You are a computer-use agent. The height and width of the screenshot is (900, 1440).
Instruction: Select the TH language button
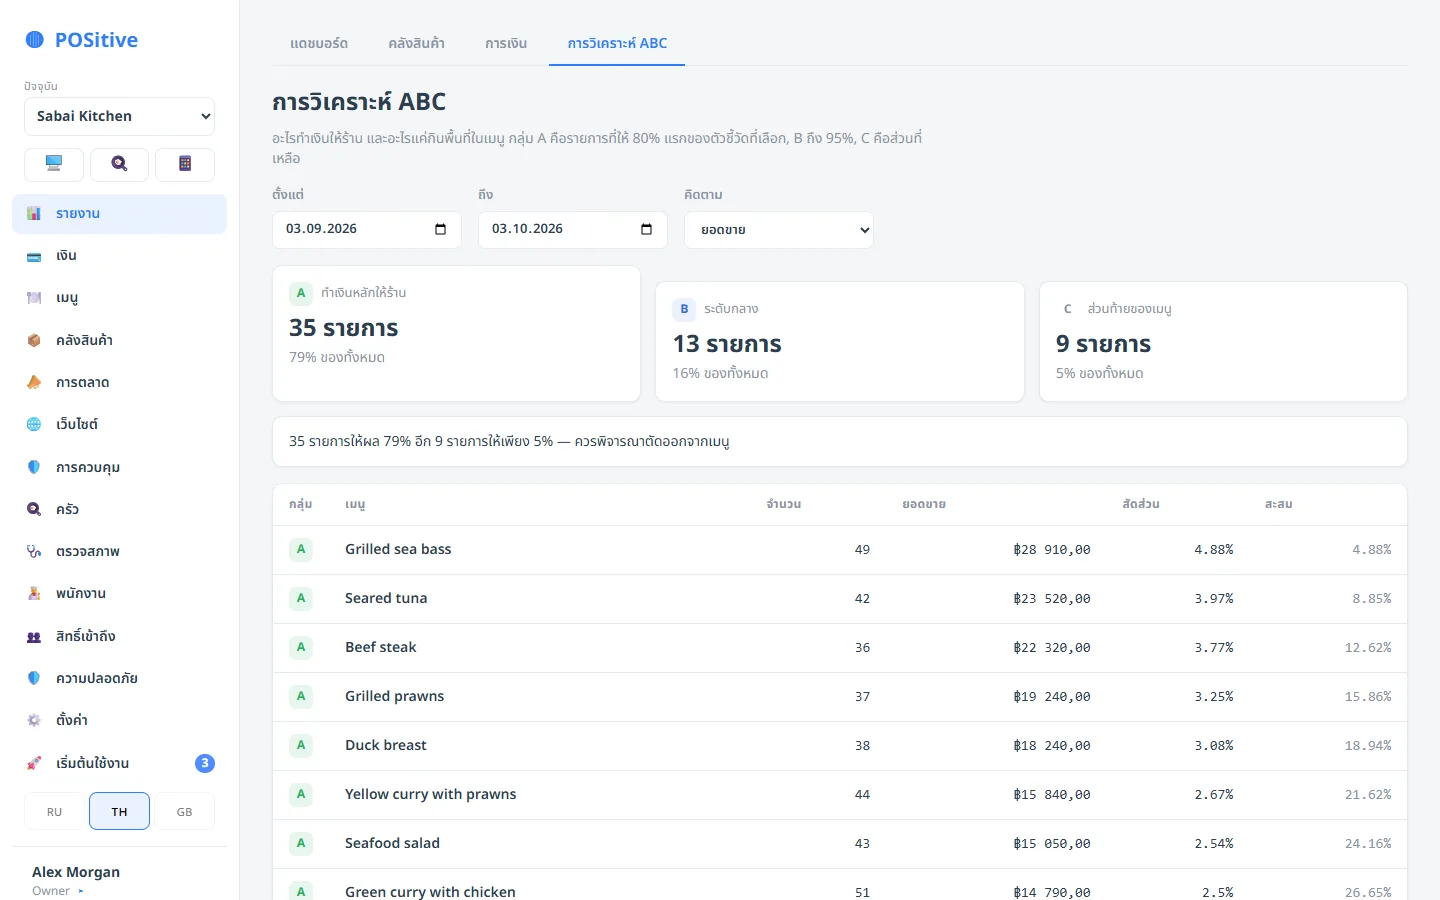coord(119,812)
